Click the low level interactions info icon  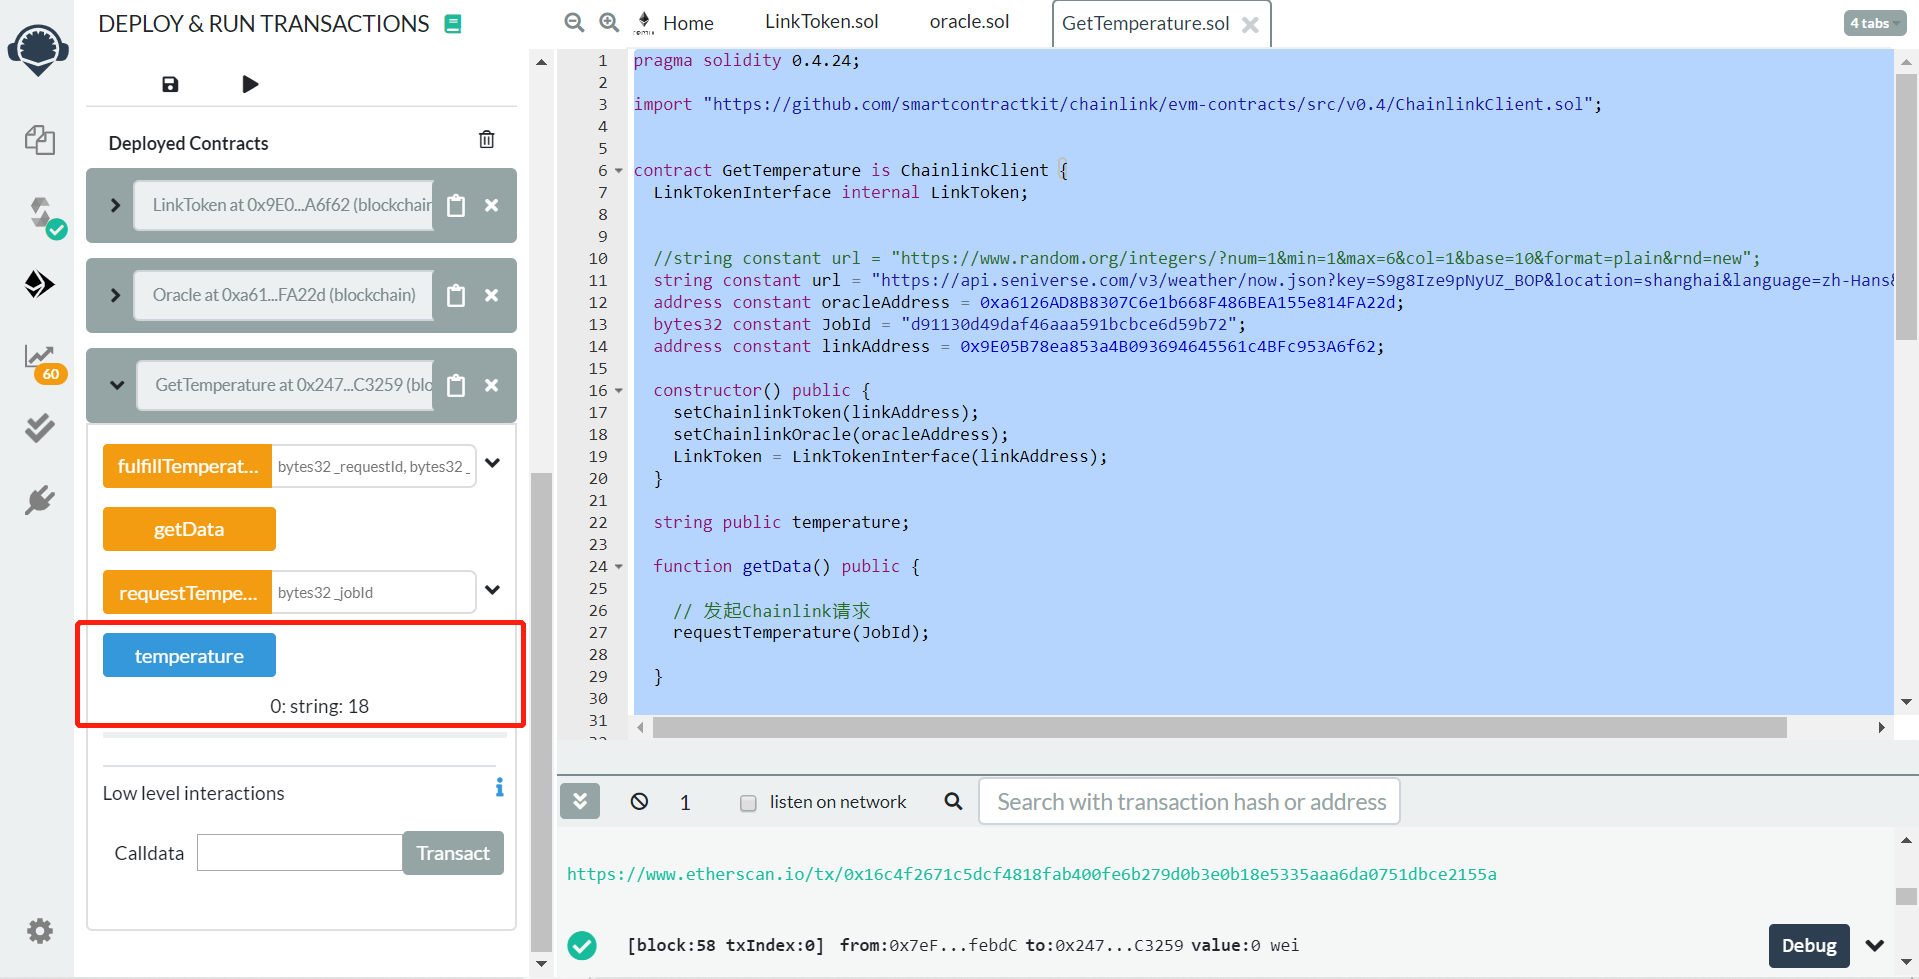pos(499,787)
